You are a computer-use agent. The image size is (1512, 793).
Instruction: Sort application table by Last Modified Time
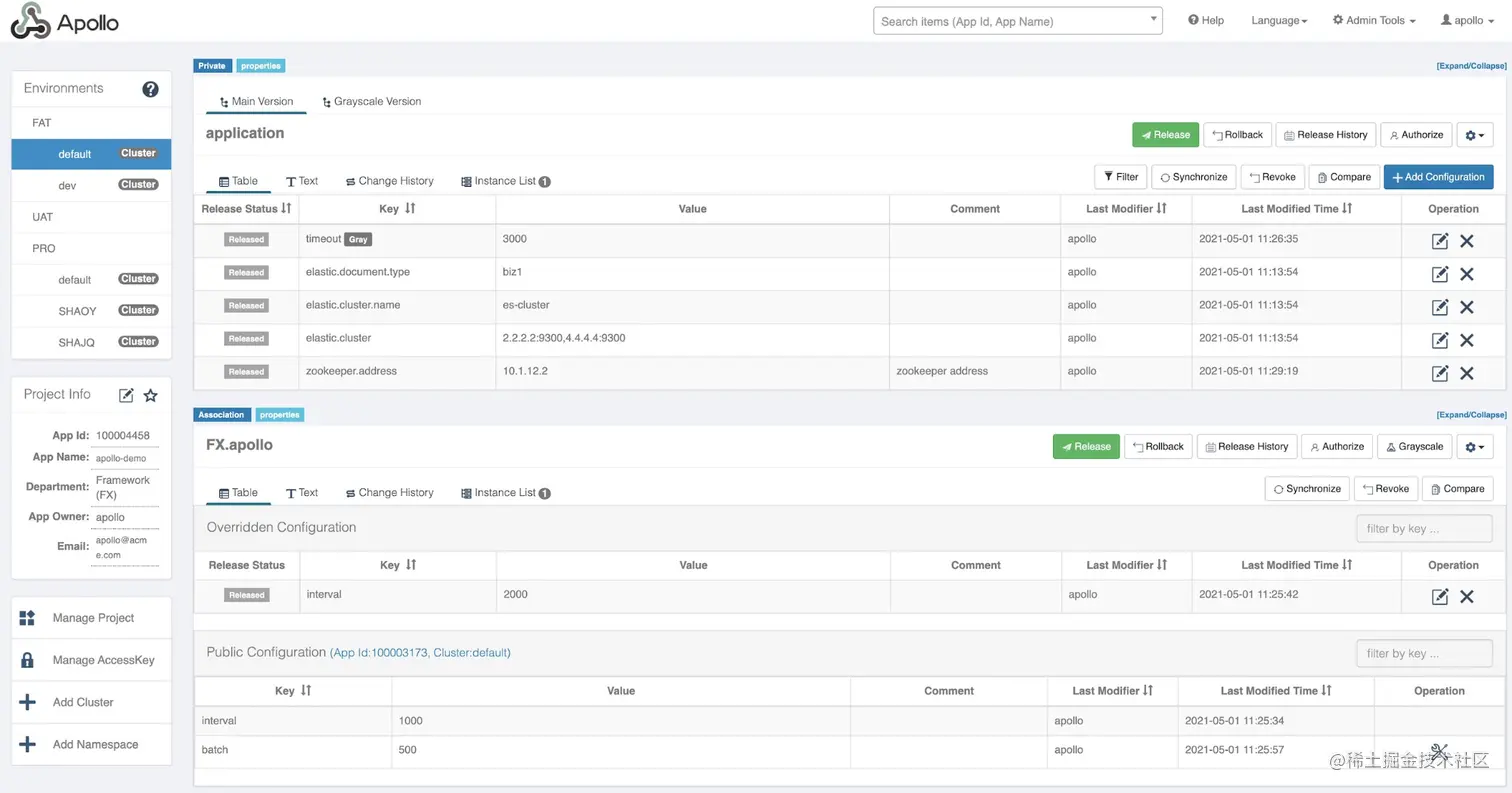point(1347,209)
